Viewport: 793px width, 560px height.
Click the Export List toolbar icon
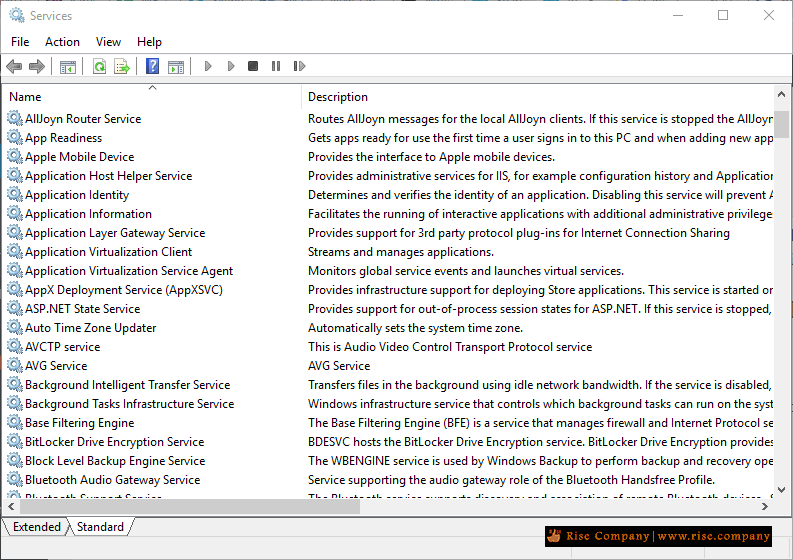[122, 66]
